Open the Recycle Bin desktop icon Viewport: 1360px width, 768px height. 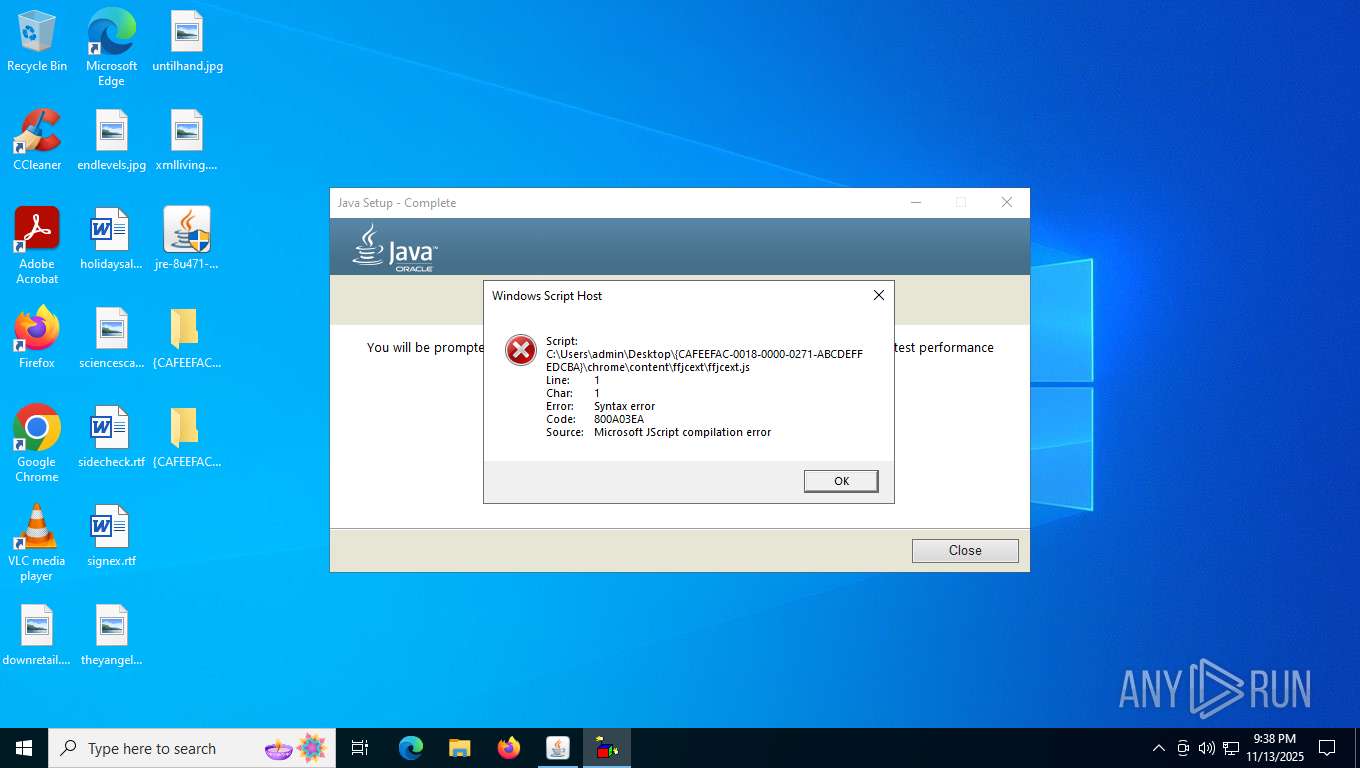tap(37, 41)
